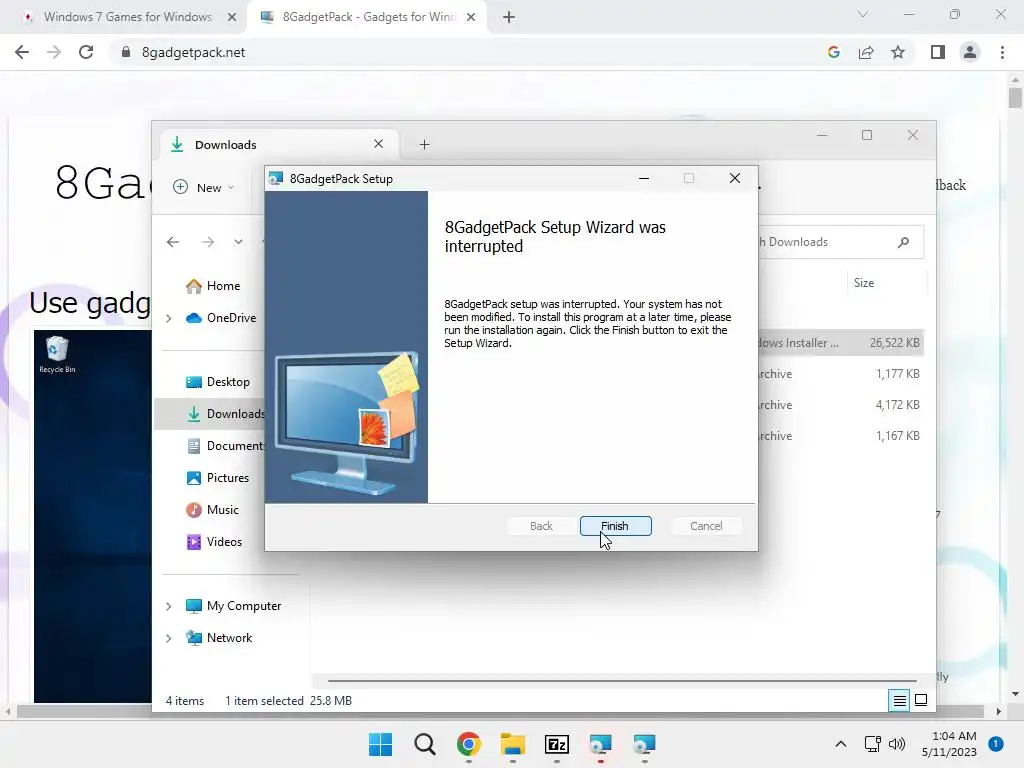Open File Explorer from the taskbar
1024x768 pixels.
tap(513, 744)
